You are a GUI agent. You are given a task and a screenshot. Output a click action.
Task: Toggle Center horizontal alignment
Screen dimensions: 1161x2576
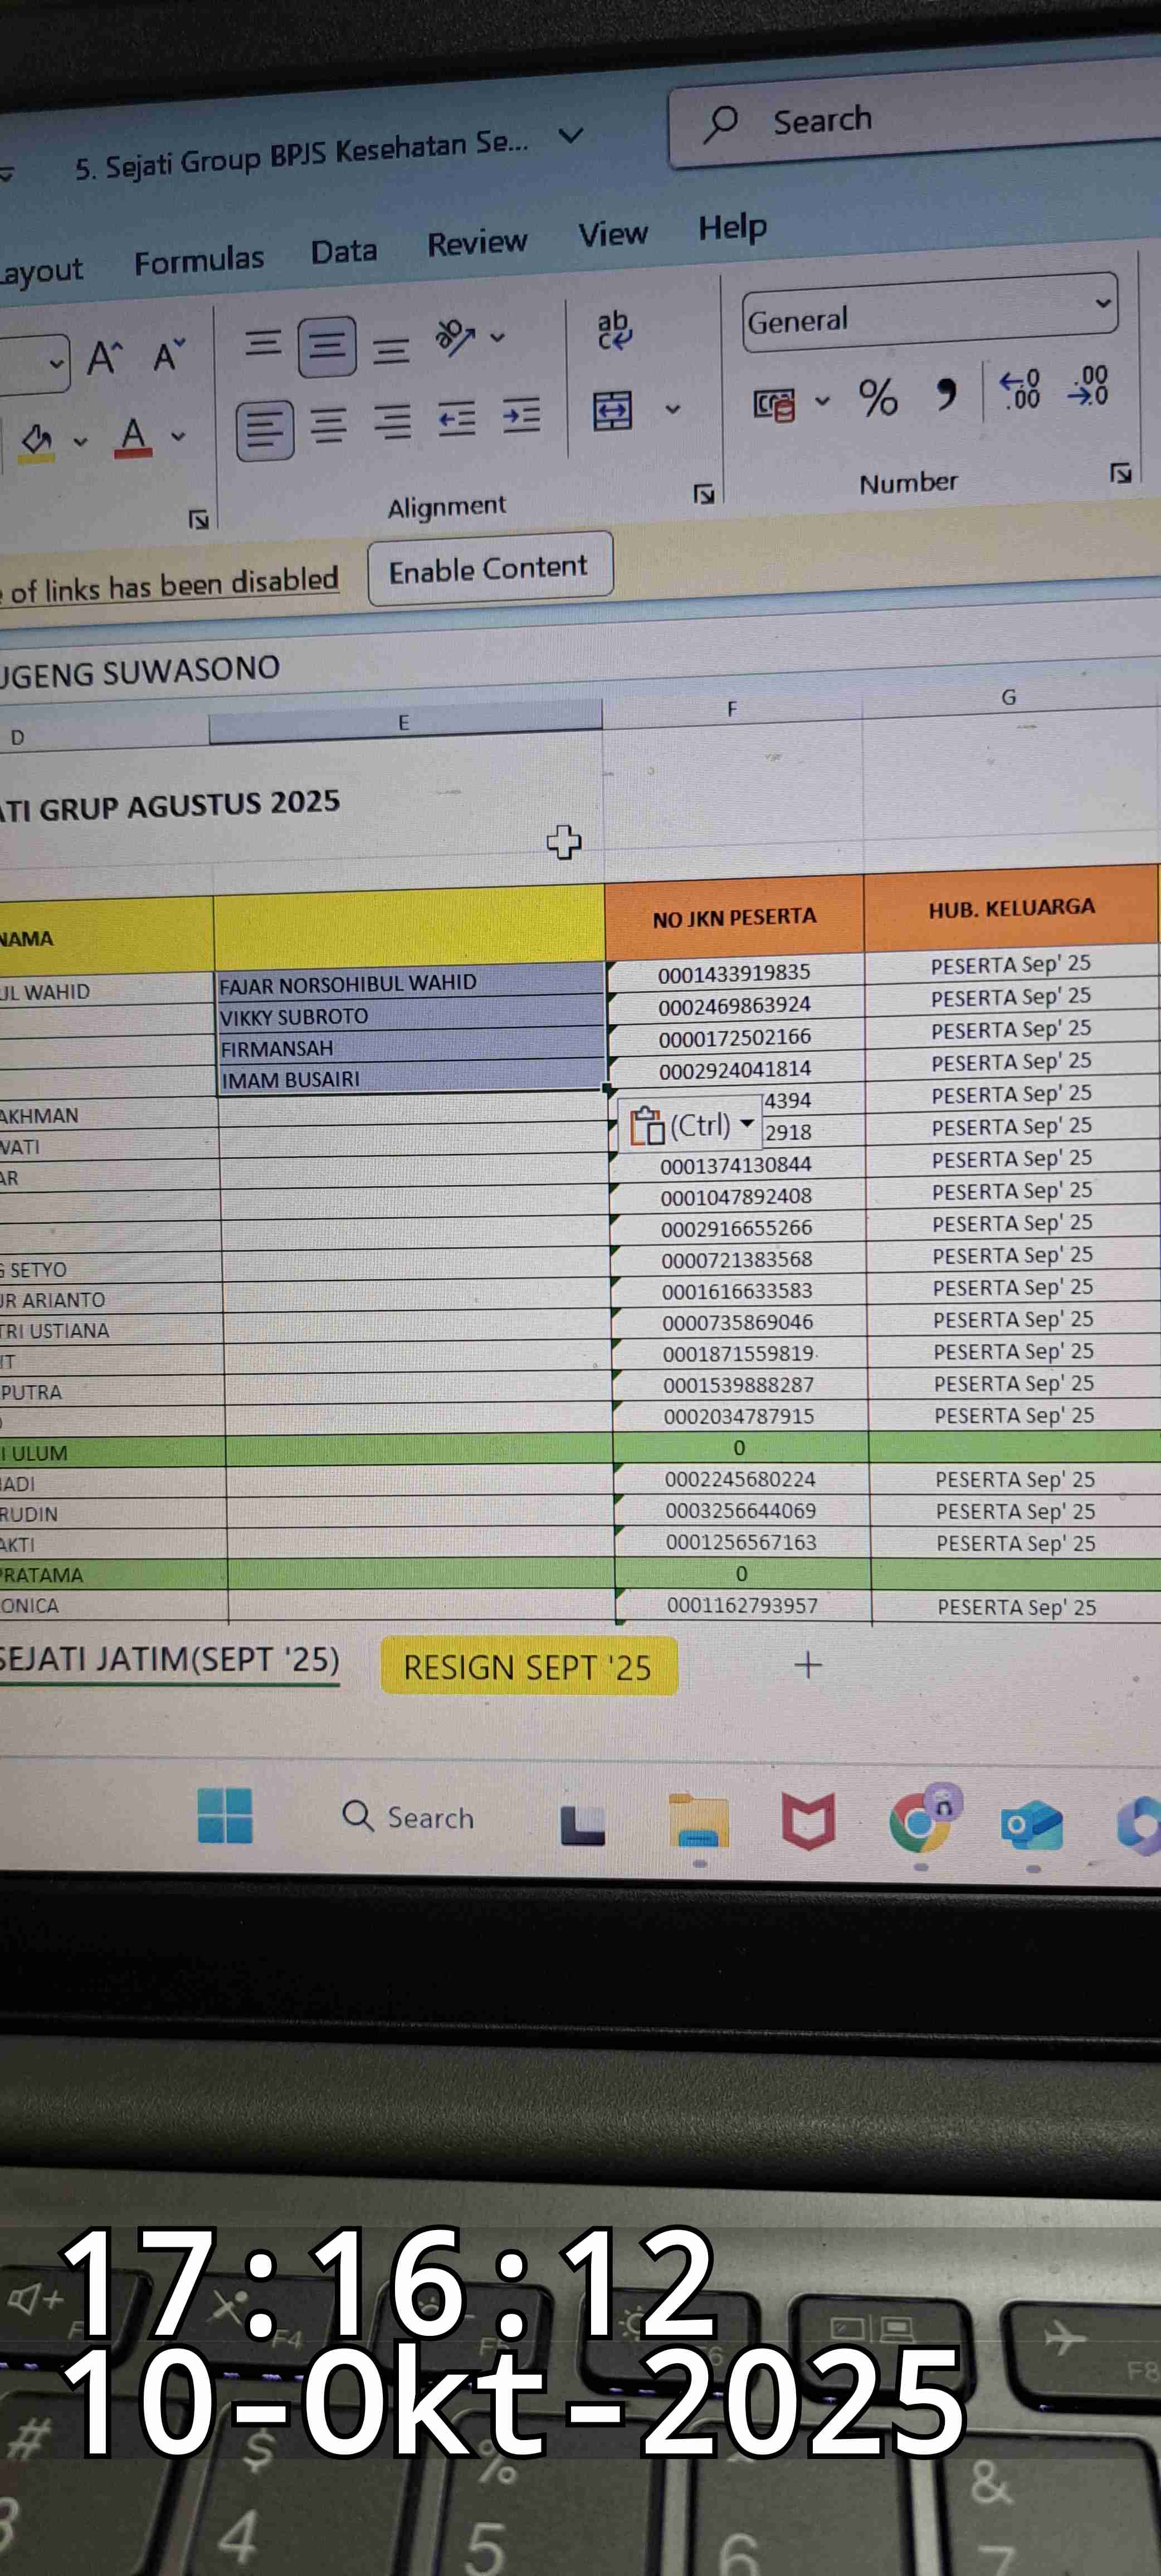coord(328,426)
